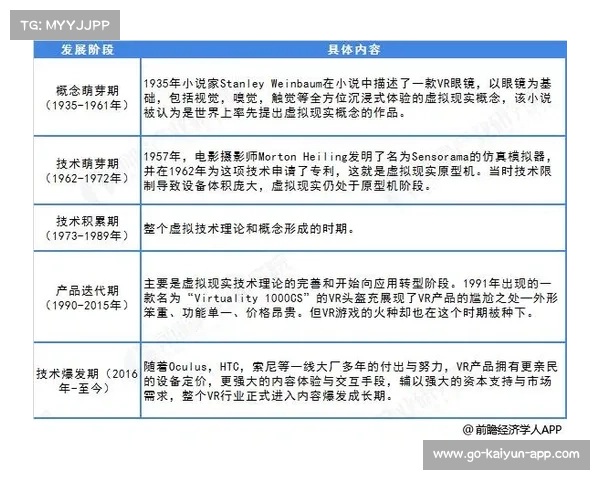Select the 概念萌芽期 (1935-1961年) cell

click(x=87, y=98)
